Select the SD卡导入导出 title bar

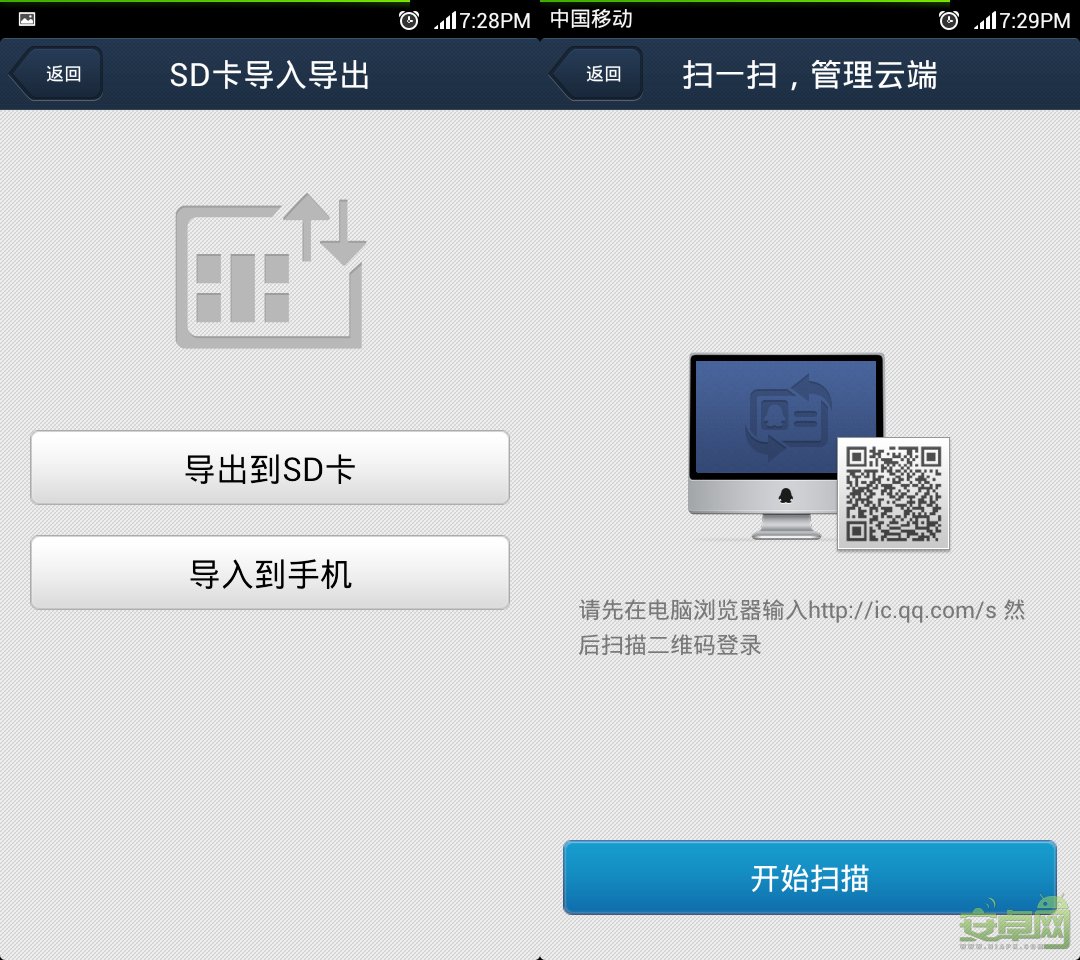(272, 73)
